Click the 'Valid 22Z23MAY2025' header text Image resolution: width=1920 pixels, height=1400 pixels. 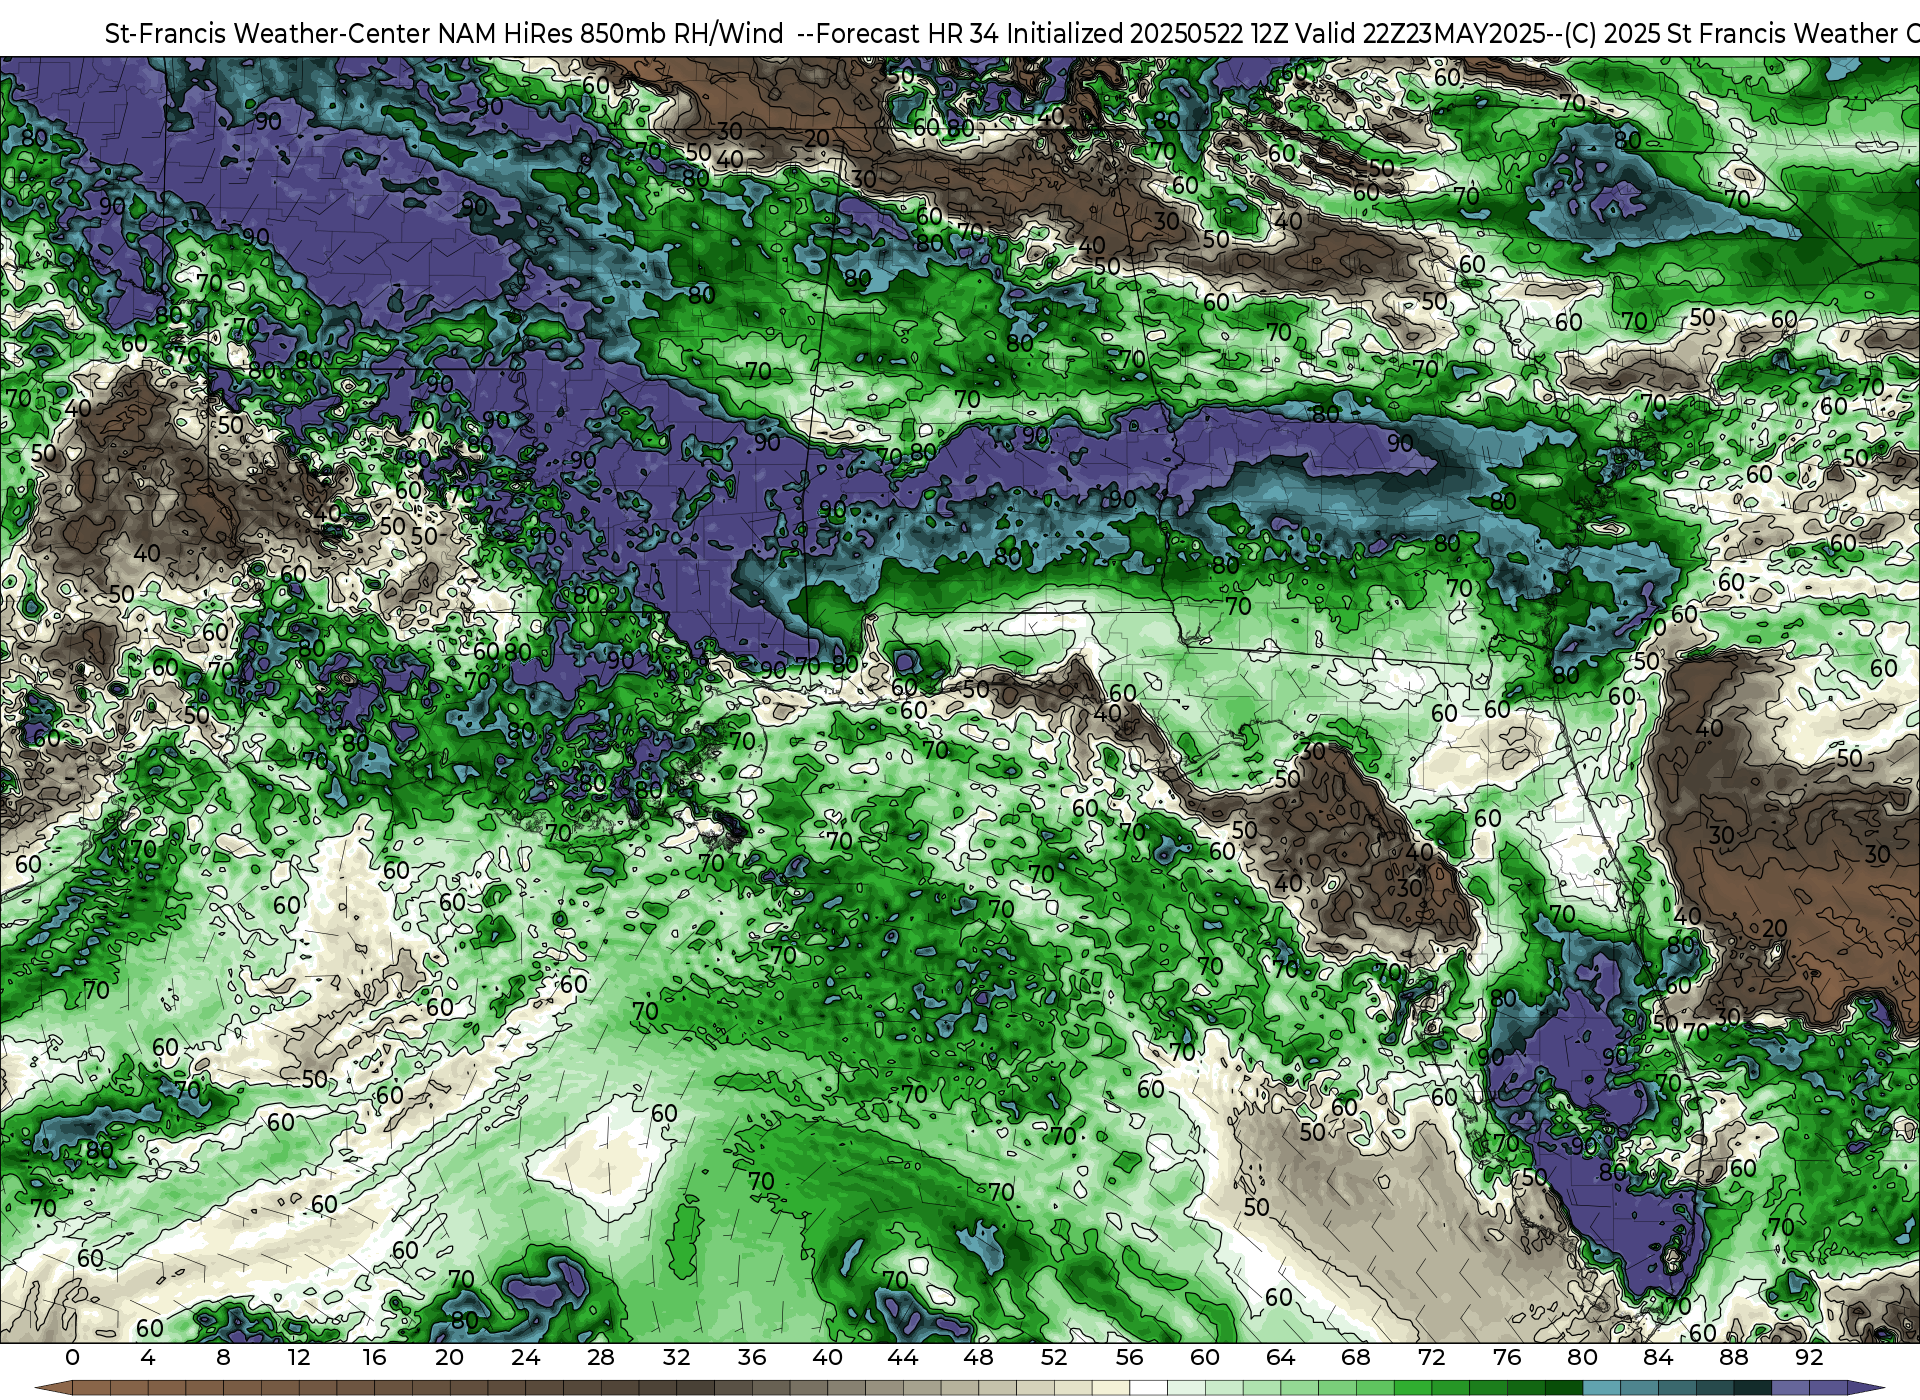pyautogui.click(x=1421, y=34)
